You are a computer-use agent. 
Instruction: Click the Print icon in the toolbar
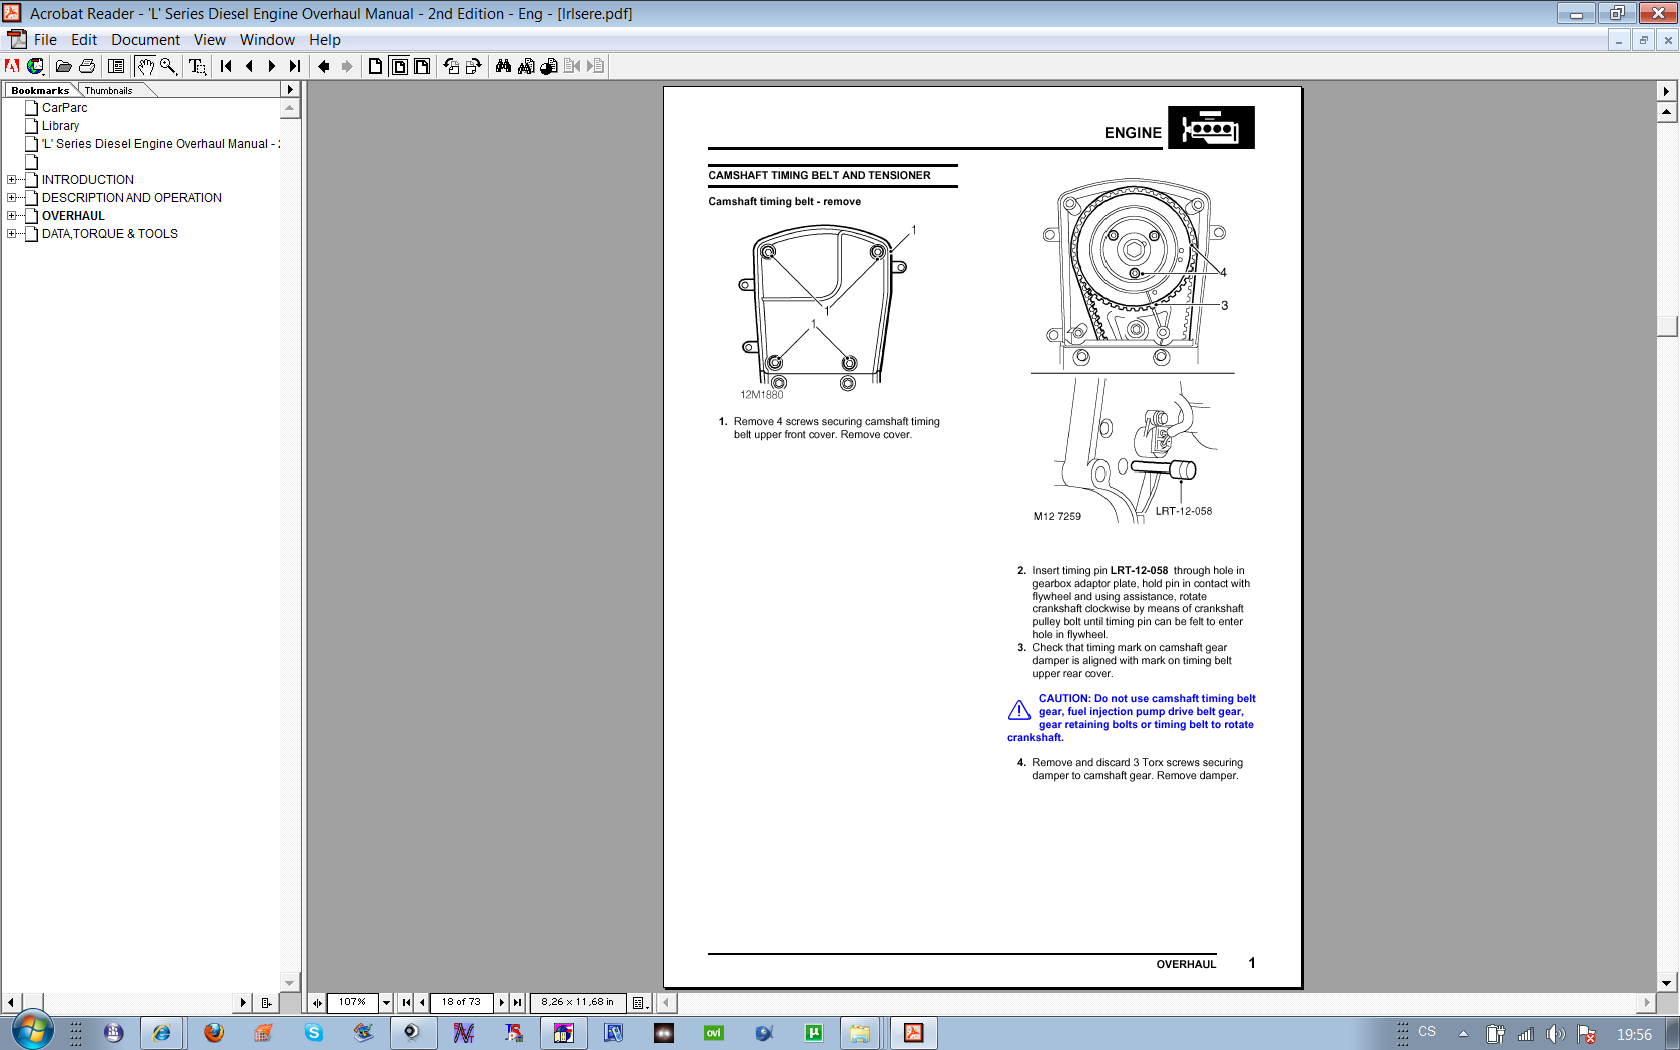(x=87, y=66)
